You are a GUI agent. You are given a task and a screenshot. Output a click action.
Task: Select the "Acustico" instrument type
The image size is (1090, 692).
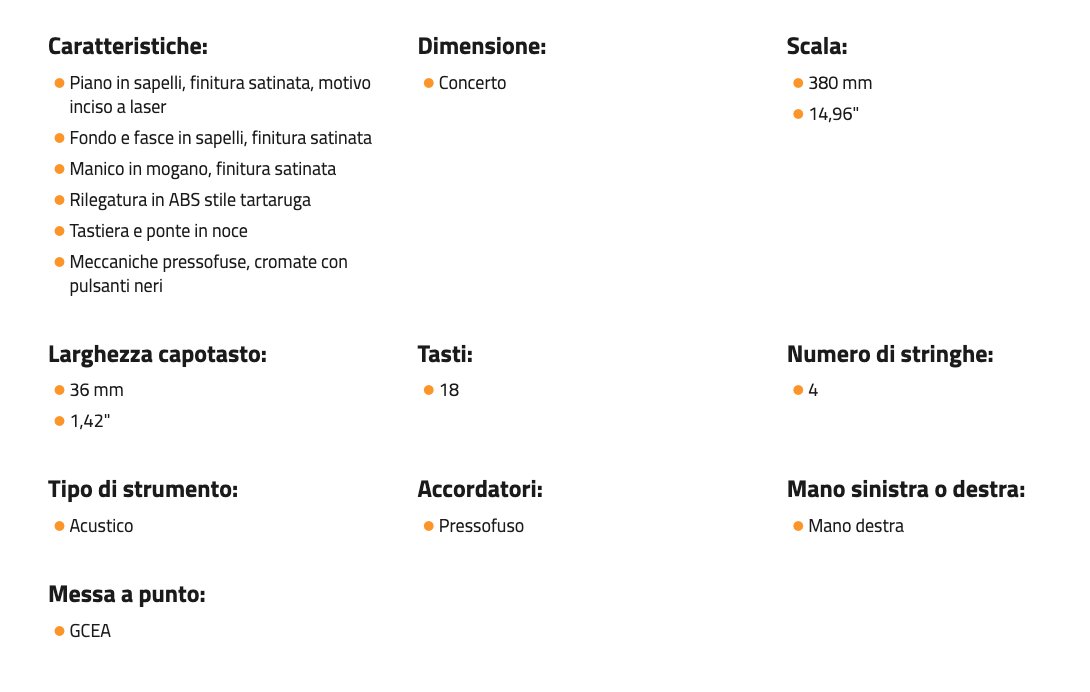tap(101, 526)
